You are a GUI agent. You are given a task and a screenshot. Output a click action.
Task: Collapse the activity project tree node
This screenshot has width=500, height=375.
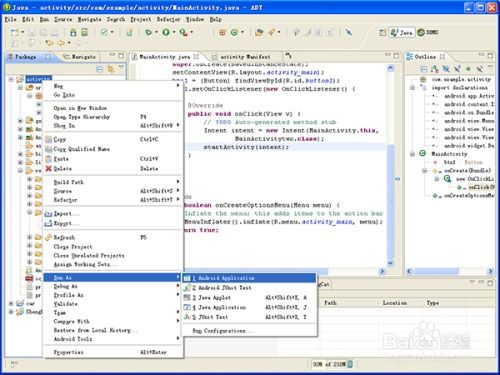point(11,79)
